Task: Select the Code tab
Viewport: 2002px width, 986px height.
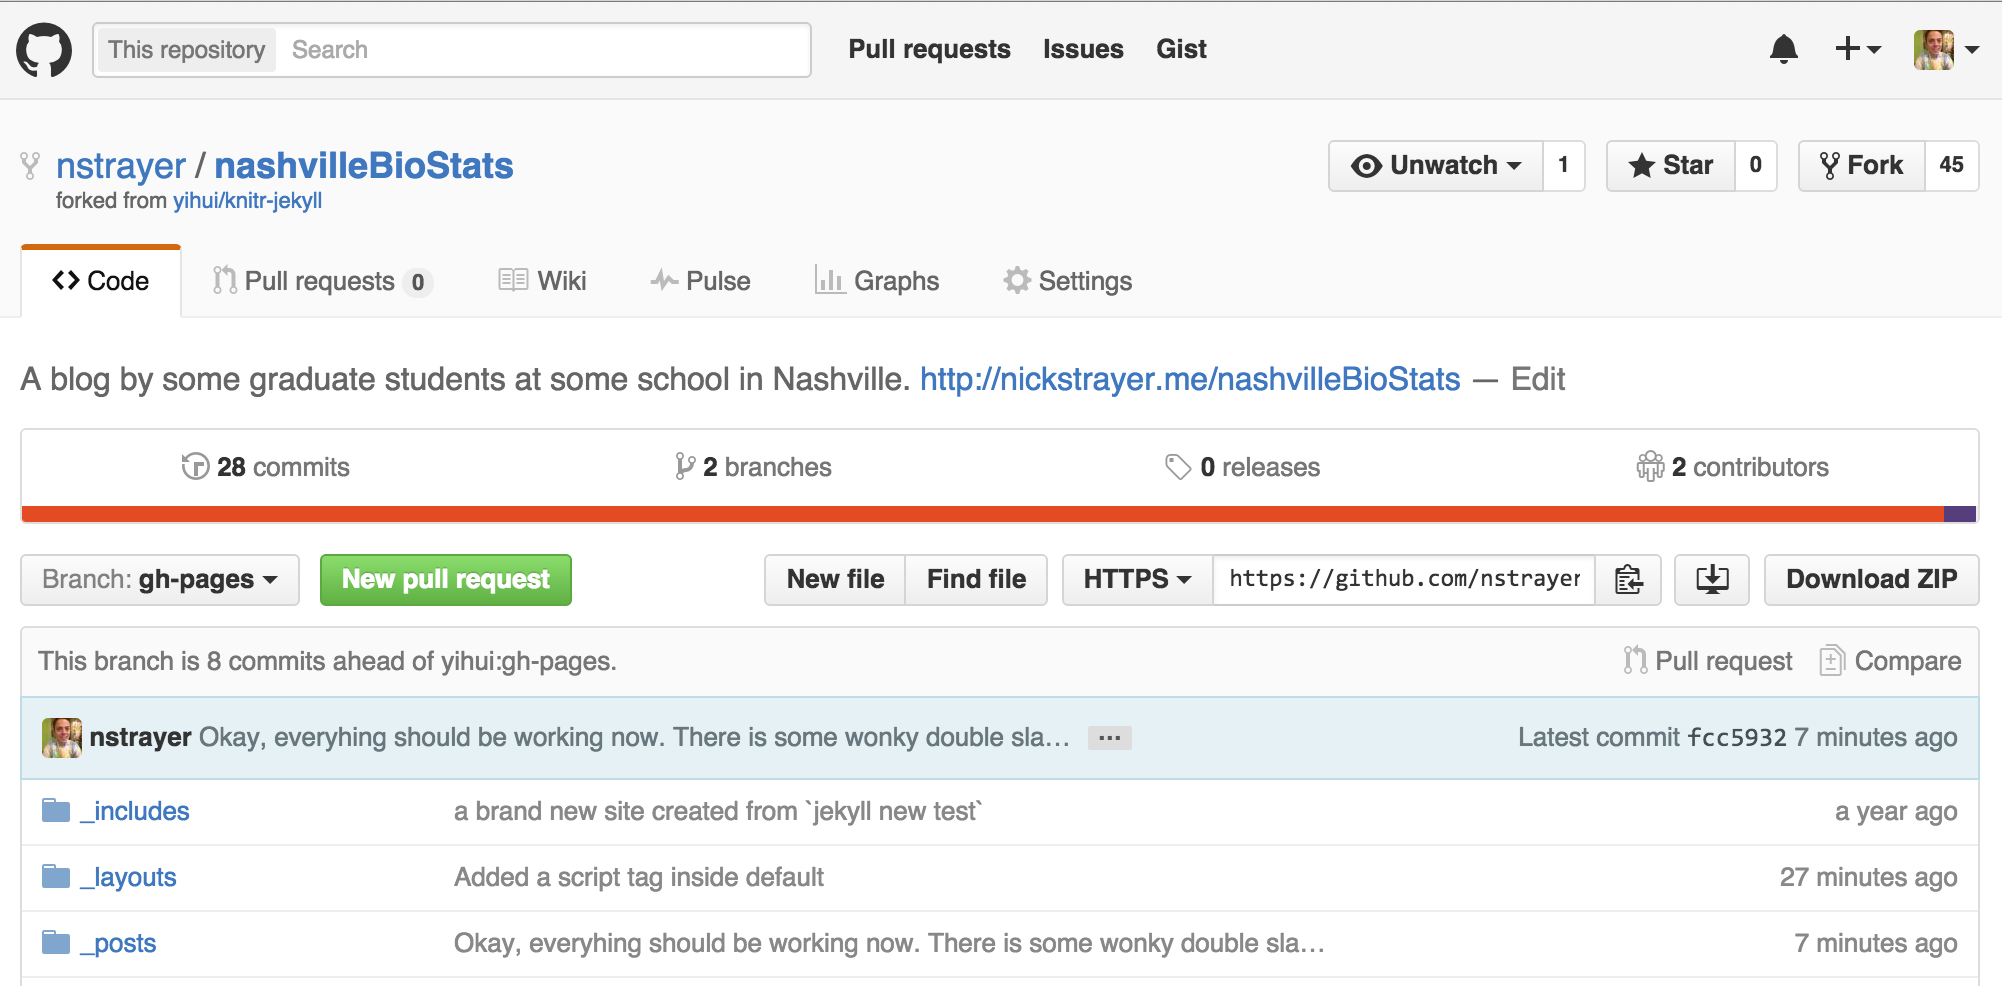Action: pos(101,281)
